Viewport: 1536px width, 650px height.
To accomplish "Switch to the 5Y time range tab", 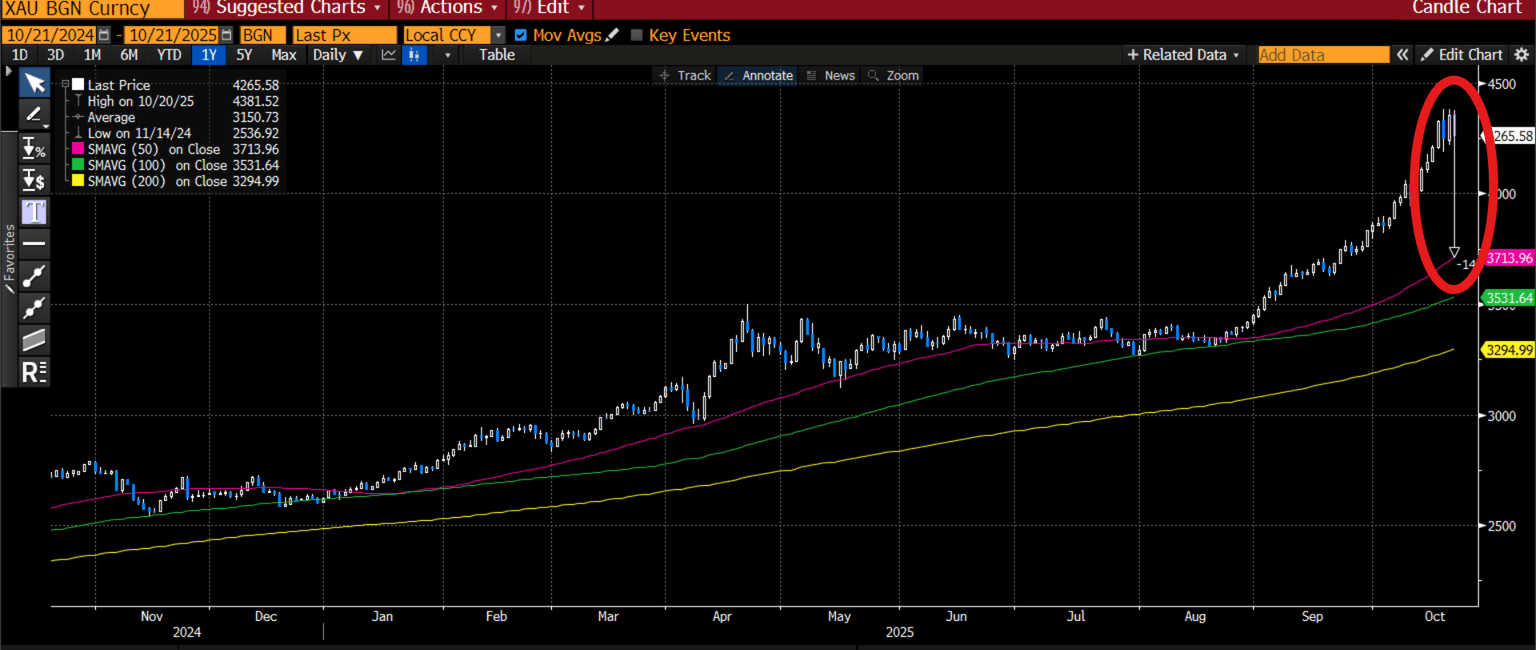I will pyautogui.click(x=245, y=55).
